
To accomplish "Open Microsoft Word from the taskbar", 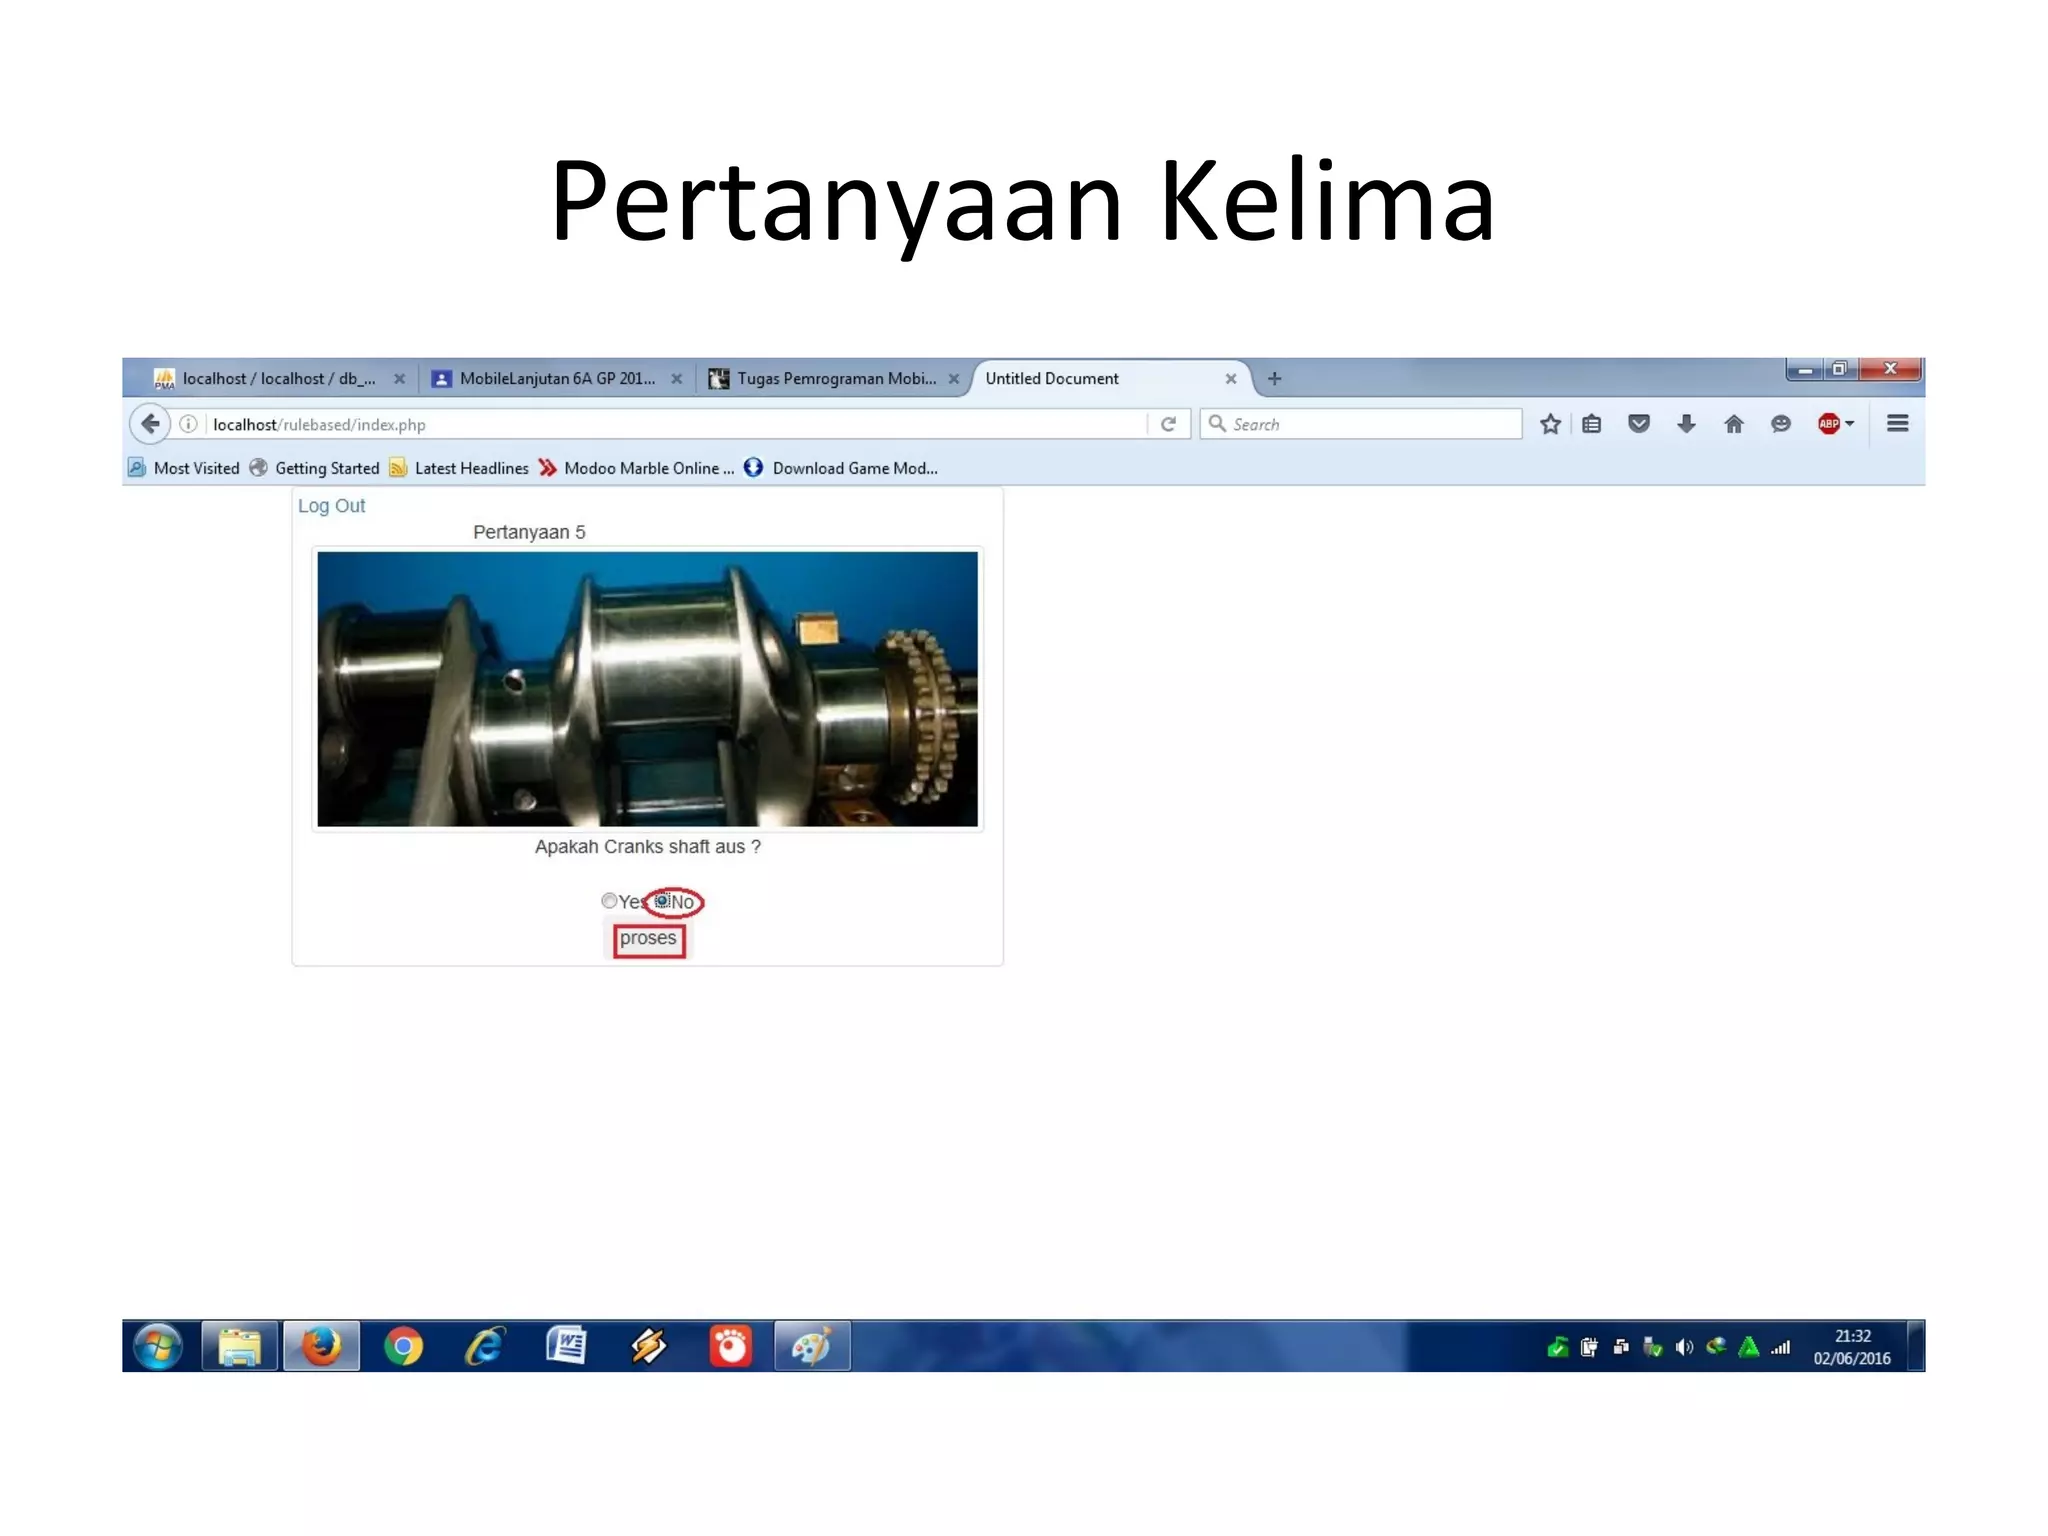I will [x=566, y=1346].
